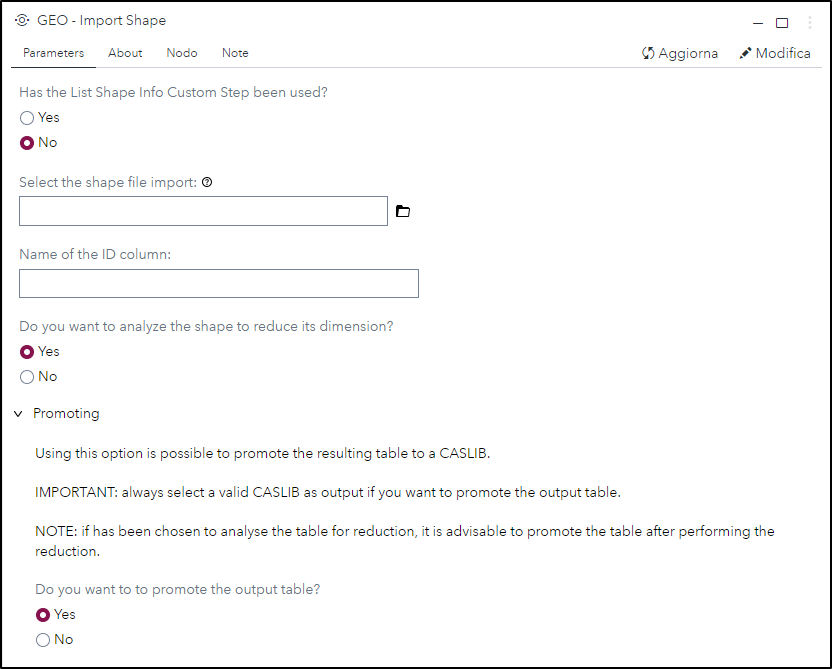832x669 pixels.
Task: Choose Yes to analyze shape reduction
Action: 27,352
